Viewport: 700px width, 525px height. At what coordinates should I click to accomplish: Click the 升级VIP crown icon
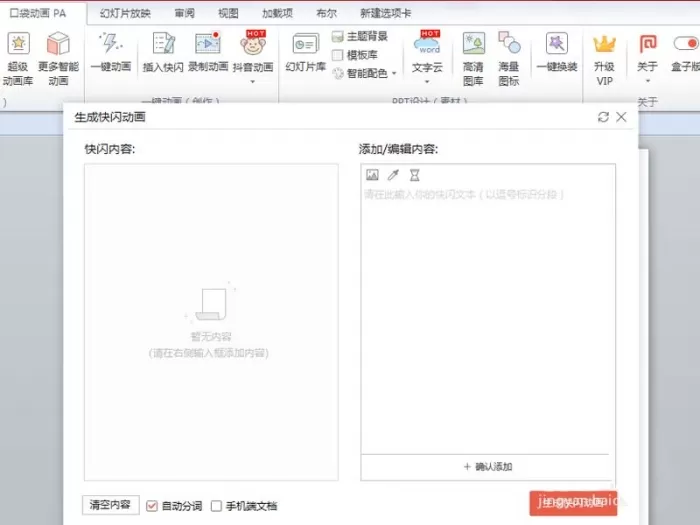click(x=604, y=44)
